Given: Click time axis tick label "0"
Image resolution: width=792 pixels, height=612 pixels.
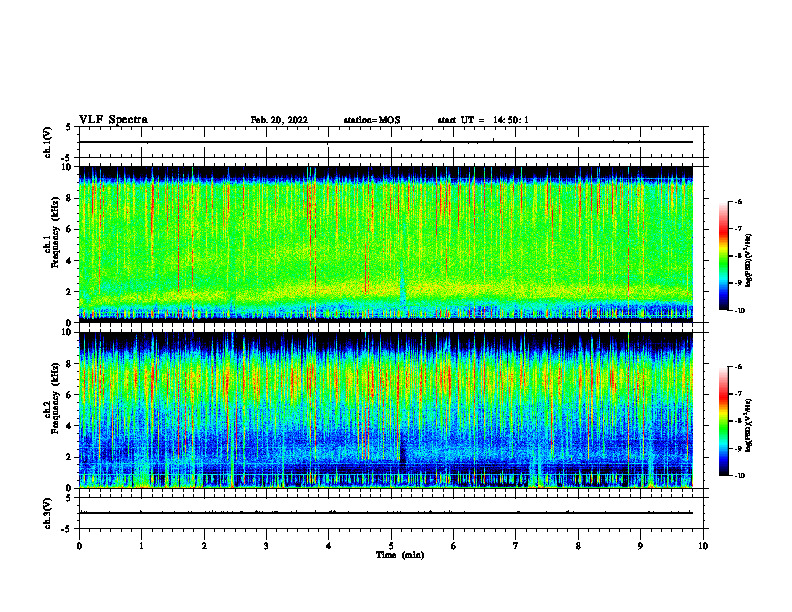Looking at the screenshot, I should coord(79,546).
